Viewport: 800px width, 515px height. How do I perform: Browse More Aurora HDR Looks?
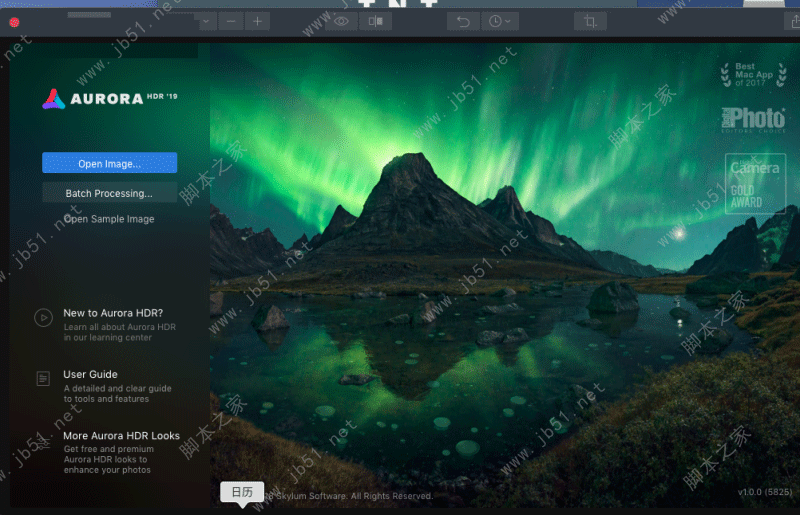[x=121, y=436]
